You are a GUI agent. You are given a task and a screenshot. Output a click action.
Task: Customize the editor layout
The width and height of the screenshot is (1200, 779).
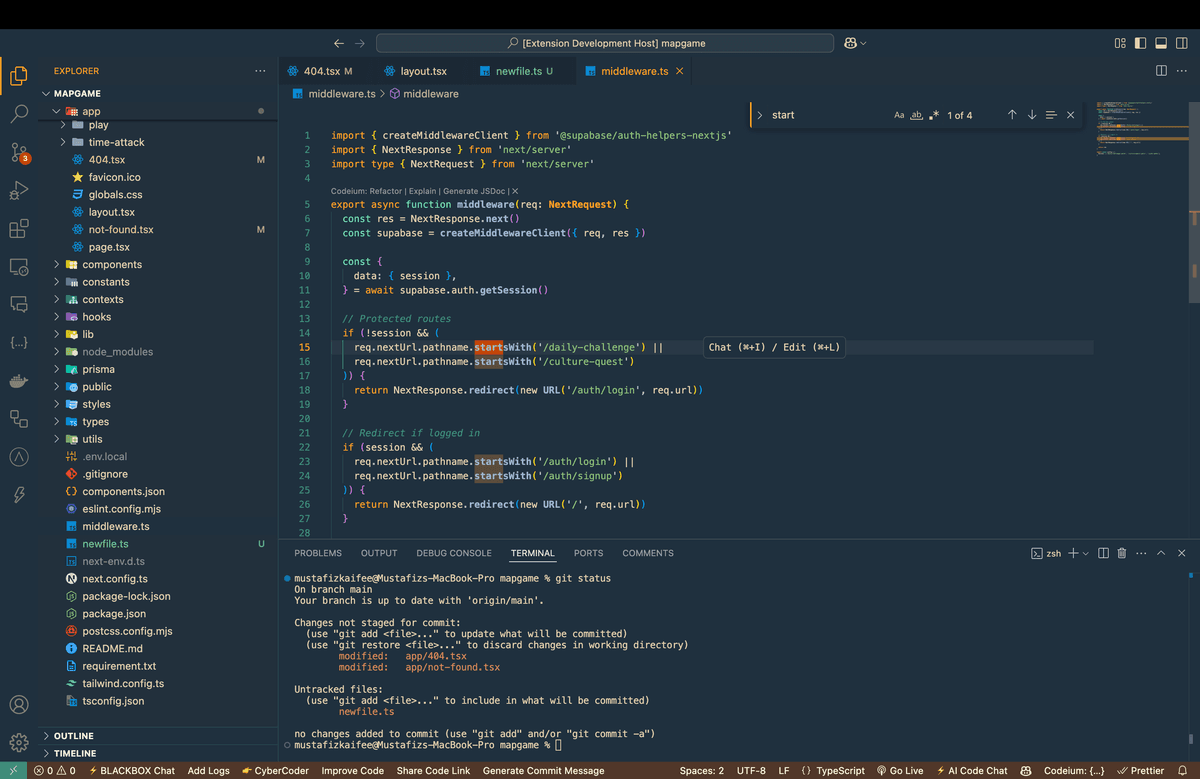pyautogui.click(x=1120, y=43)
